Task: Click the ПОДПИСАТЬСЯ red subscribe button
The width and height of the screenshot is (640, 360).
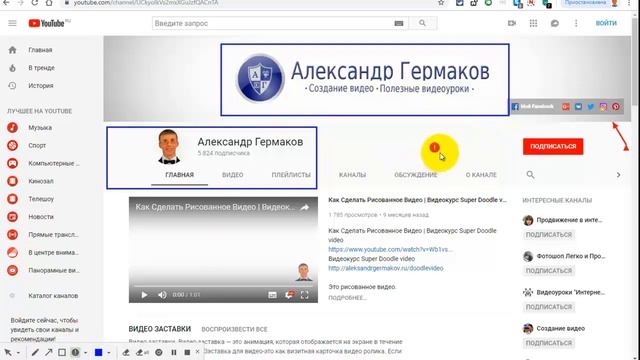Action: [553, 146]
